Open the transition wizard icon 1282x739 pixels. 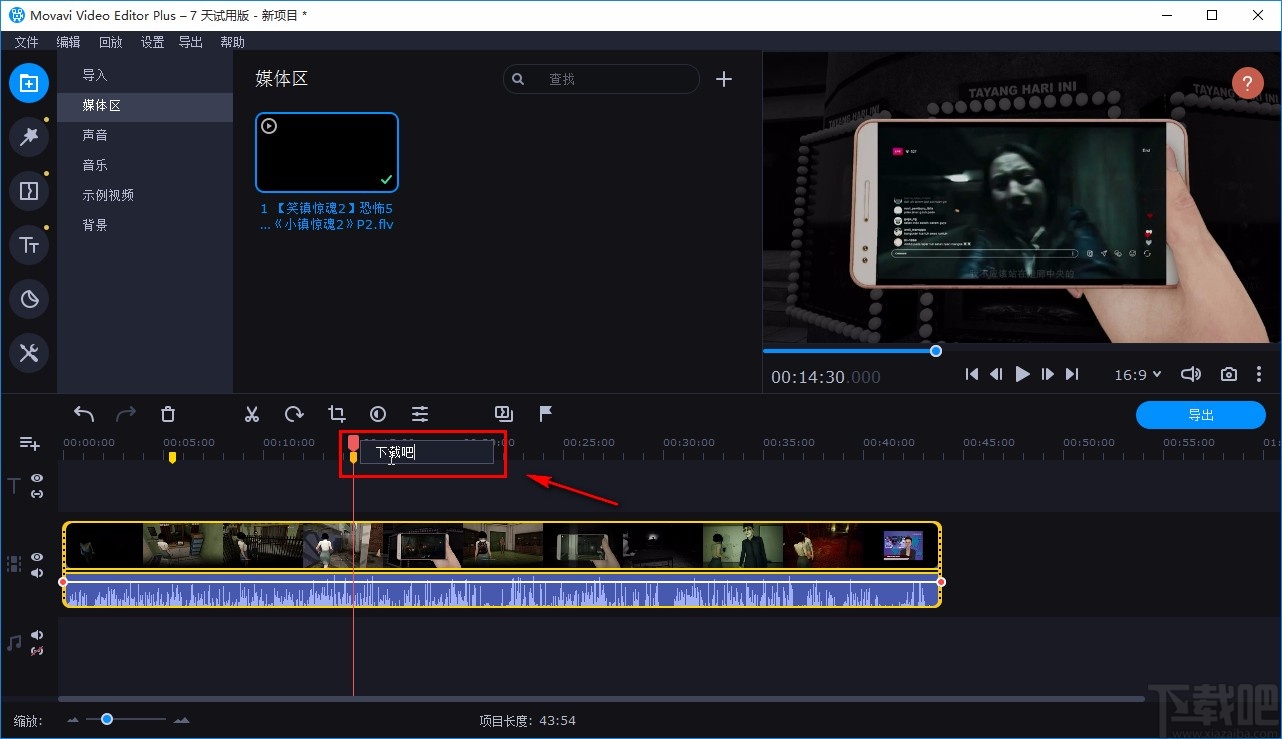(x=504, y=413)
